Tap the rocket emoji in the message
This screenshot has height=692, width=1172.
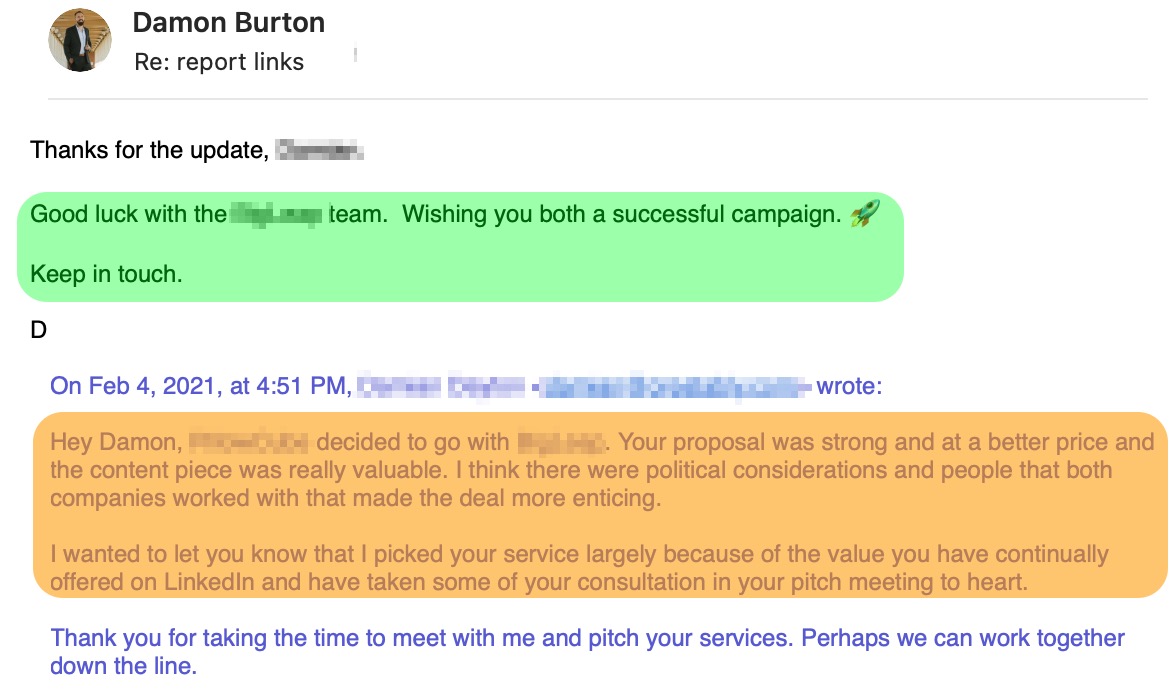[865, 214]
